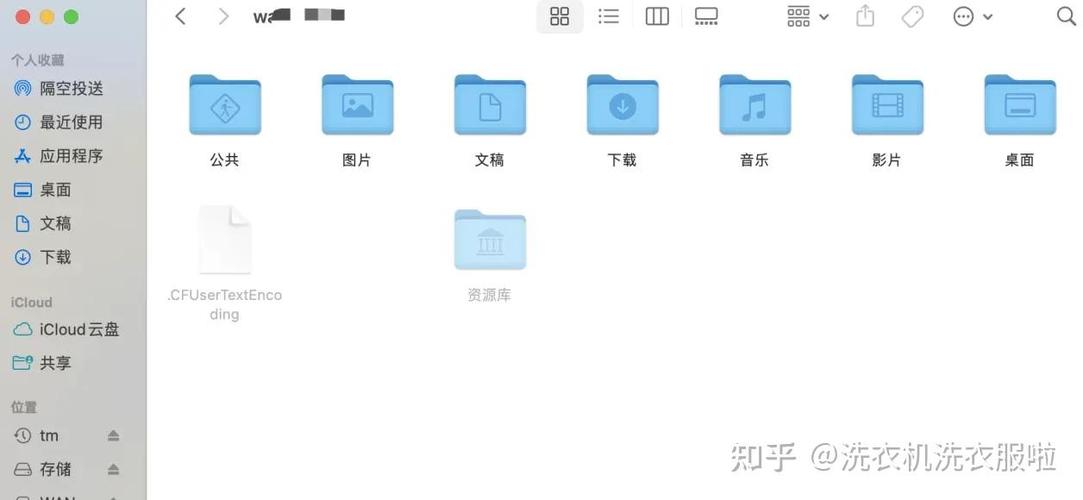Screen dimensions: 1083x500
Task: Go back with the left chevron
Action: coord(181,17)
